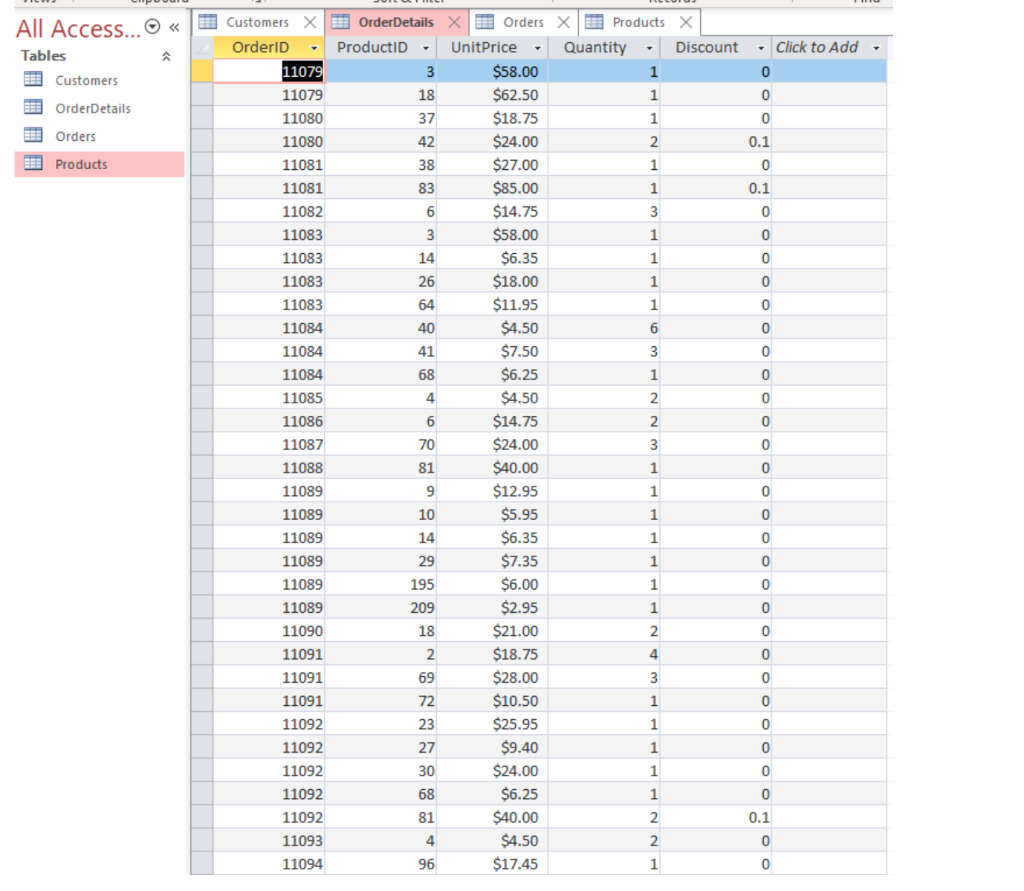Select the OrderID column header

coord(261,48)
